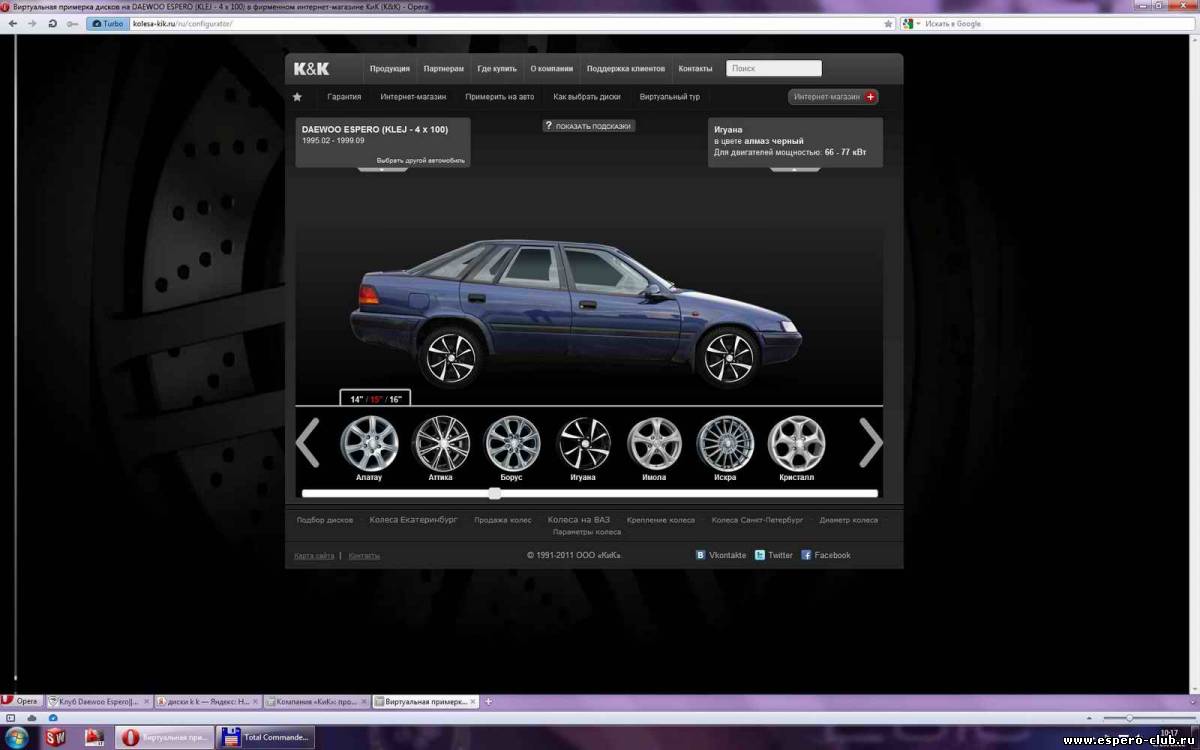The image size is (1200, 750).
Task: Open footer link Подбор дисков
Action: pos(325,520)
